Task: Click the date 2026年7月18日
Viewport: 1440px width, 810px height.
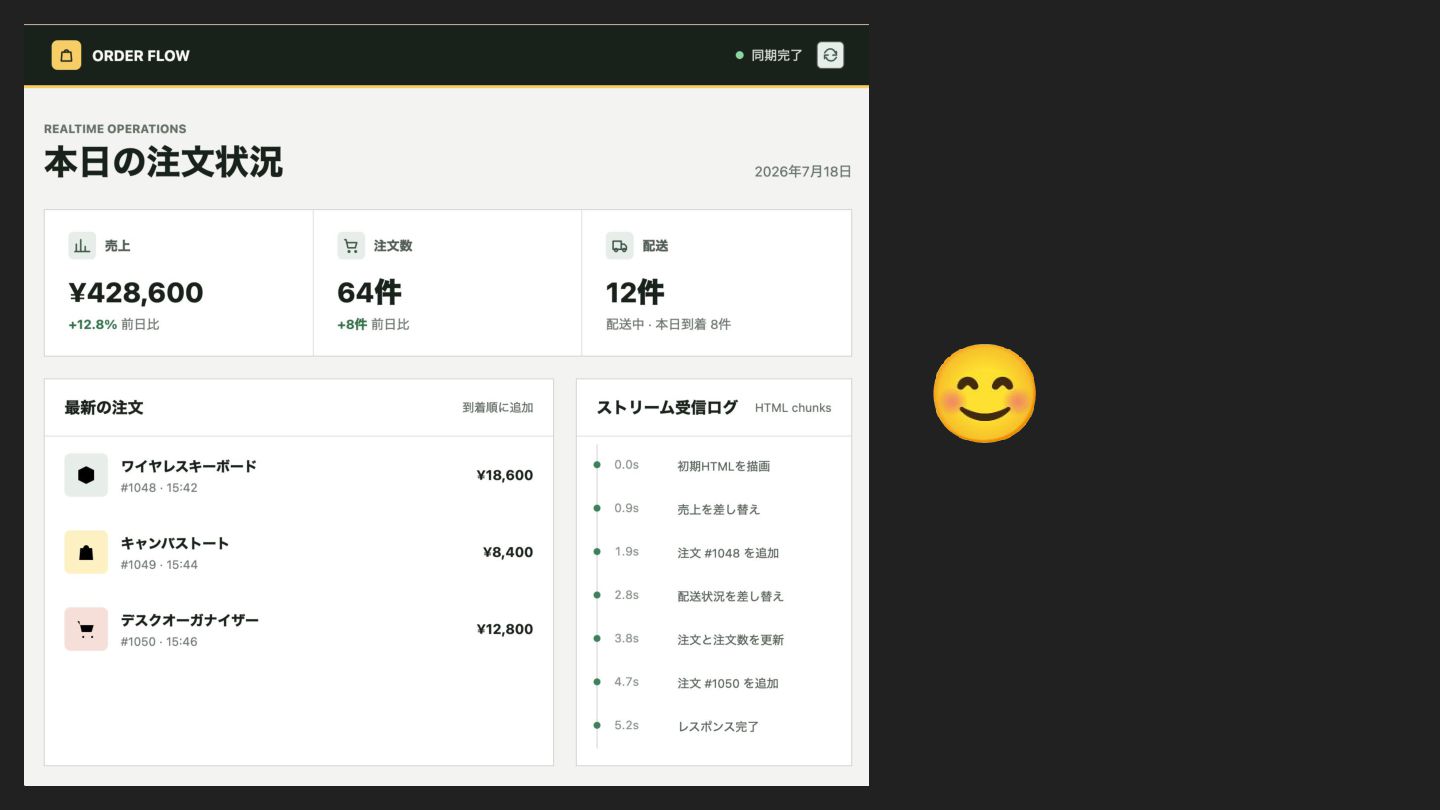Action: coord(803,172)
